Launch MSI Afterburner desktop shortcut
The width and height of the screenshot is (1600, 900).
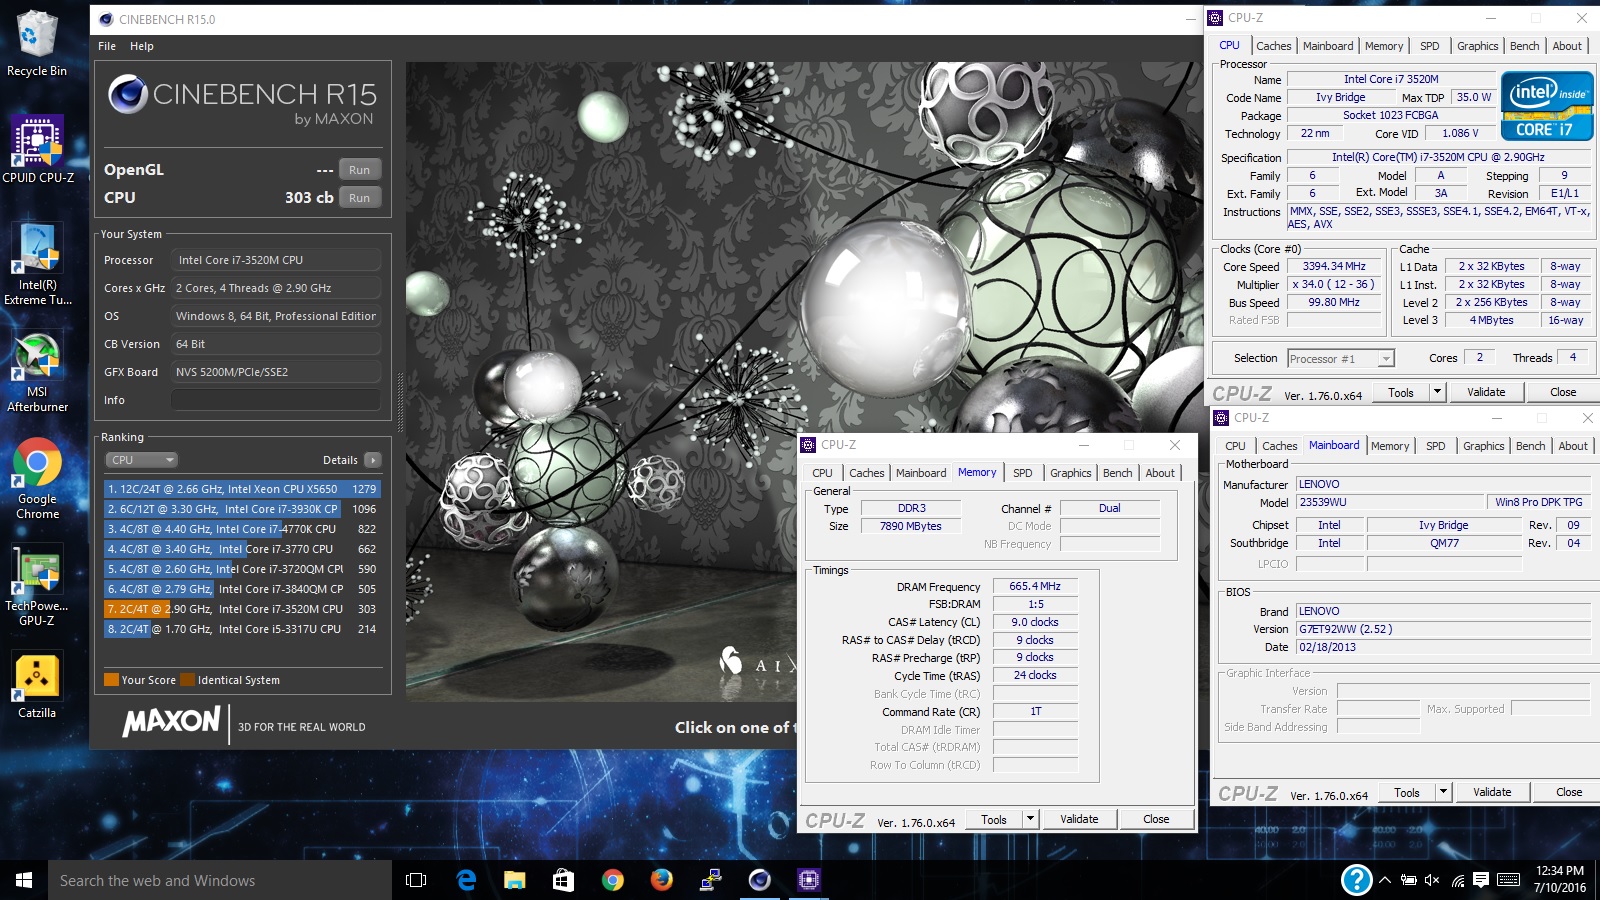[38, 373]
